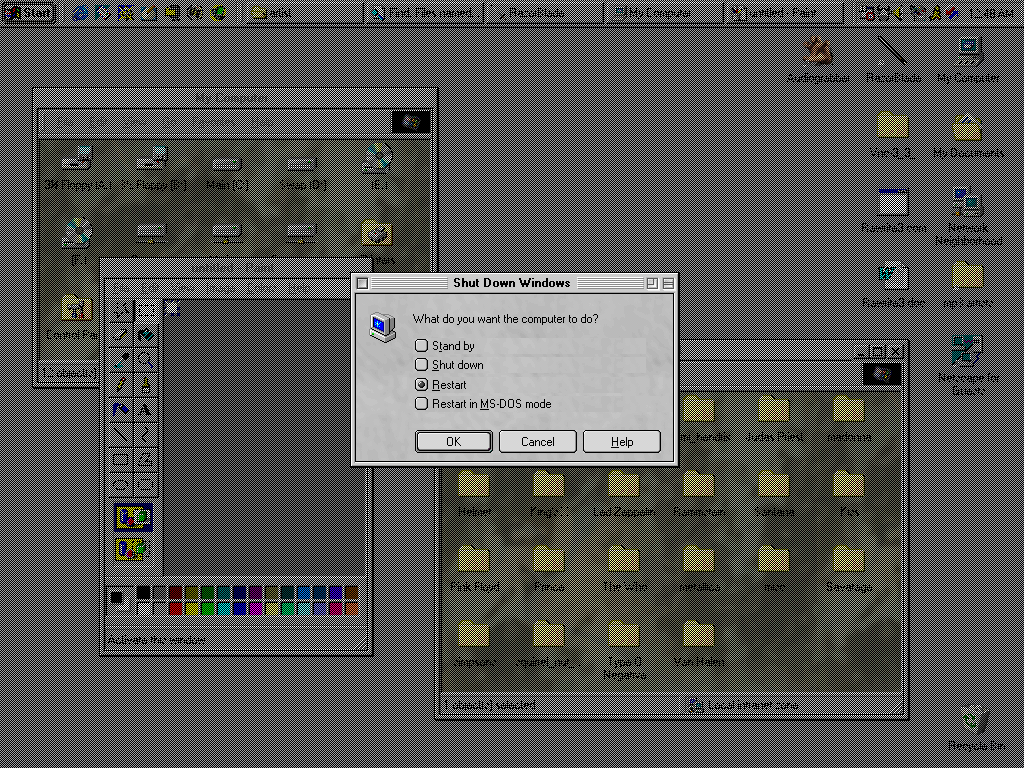The width and height of the screenshot is (1024, 768).
Task: Open the Colors menu in Paint
Action: coord(262,288)
